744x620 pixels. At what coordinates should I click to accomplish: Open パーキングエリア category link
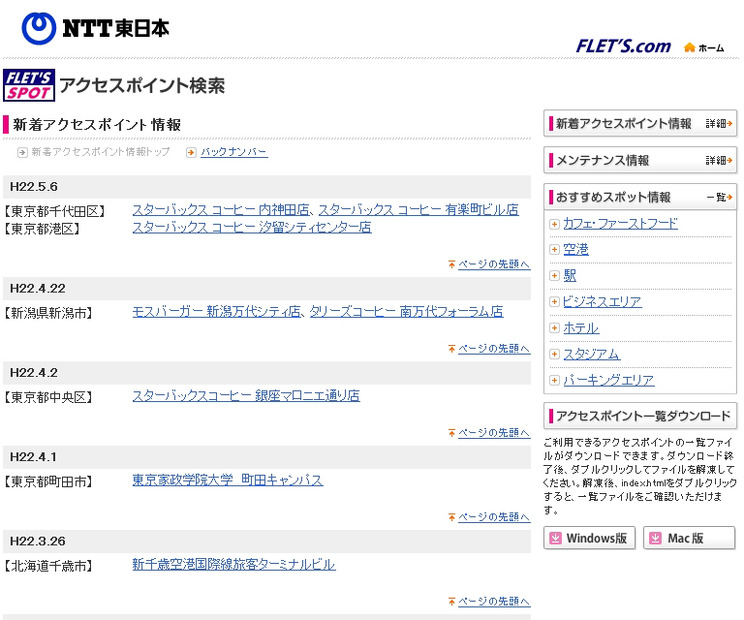coord(609,380)
